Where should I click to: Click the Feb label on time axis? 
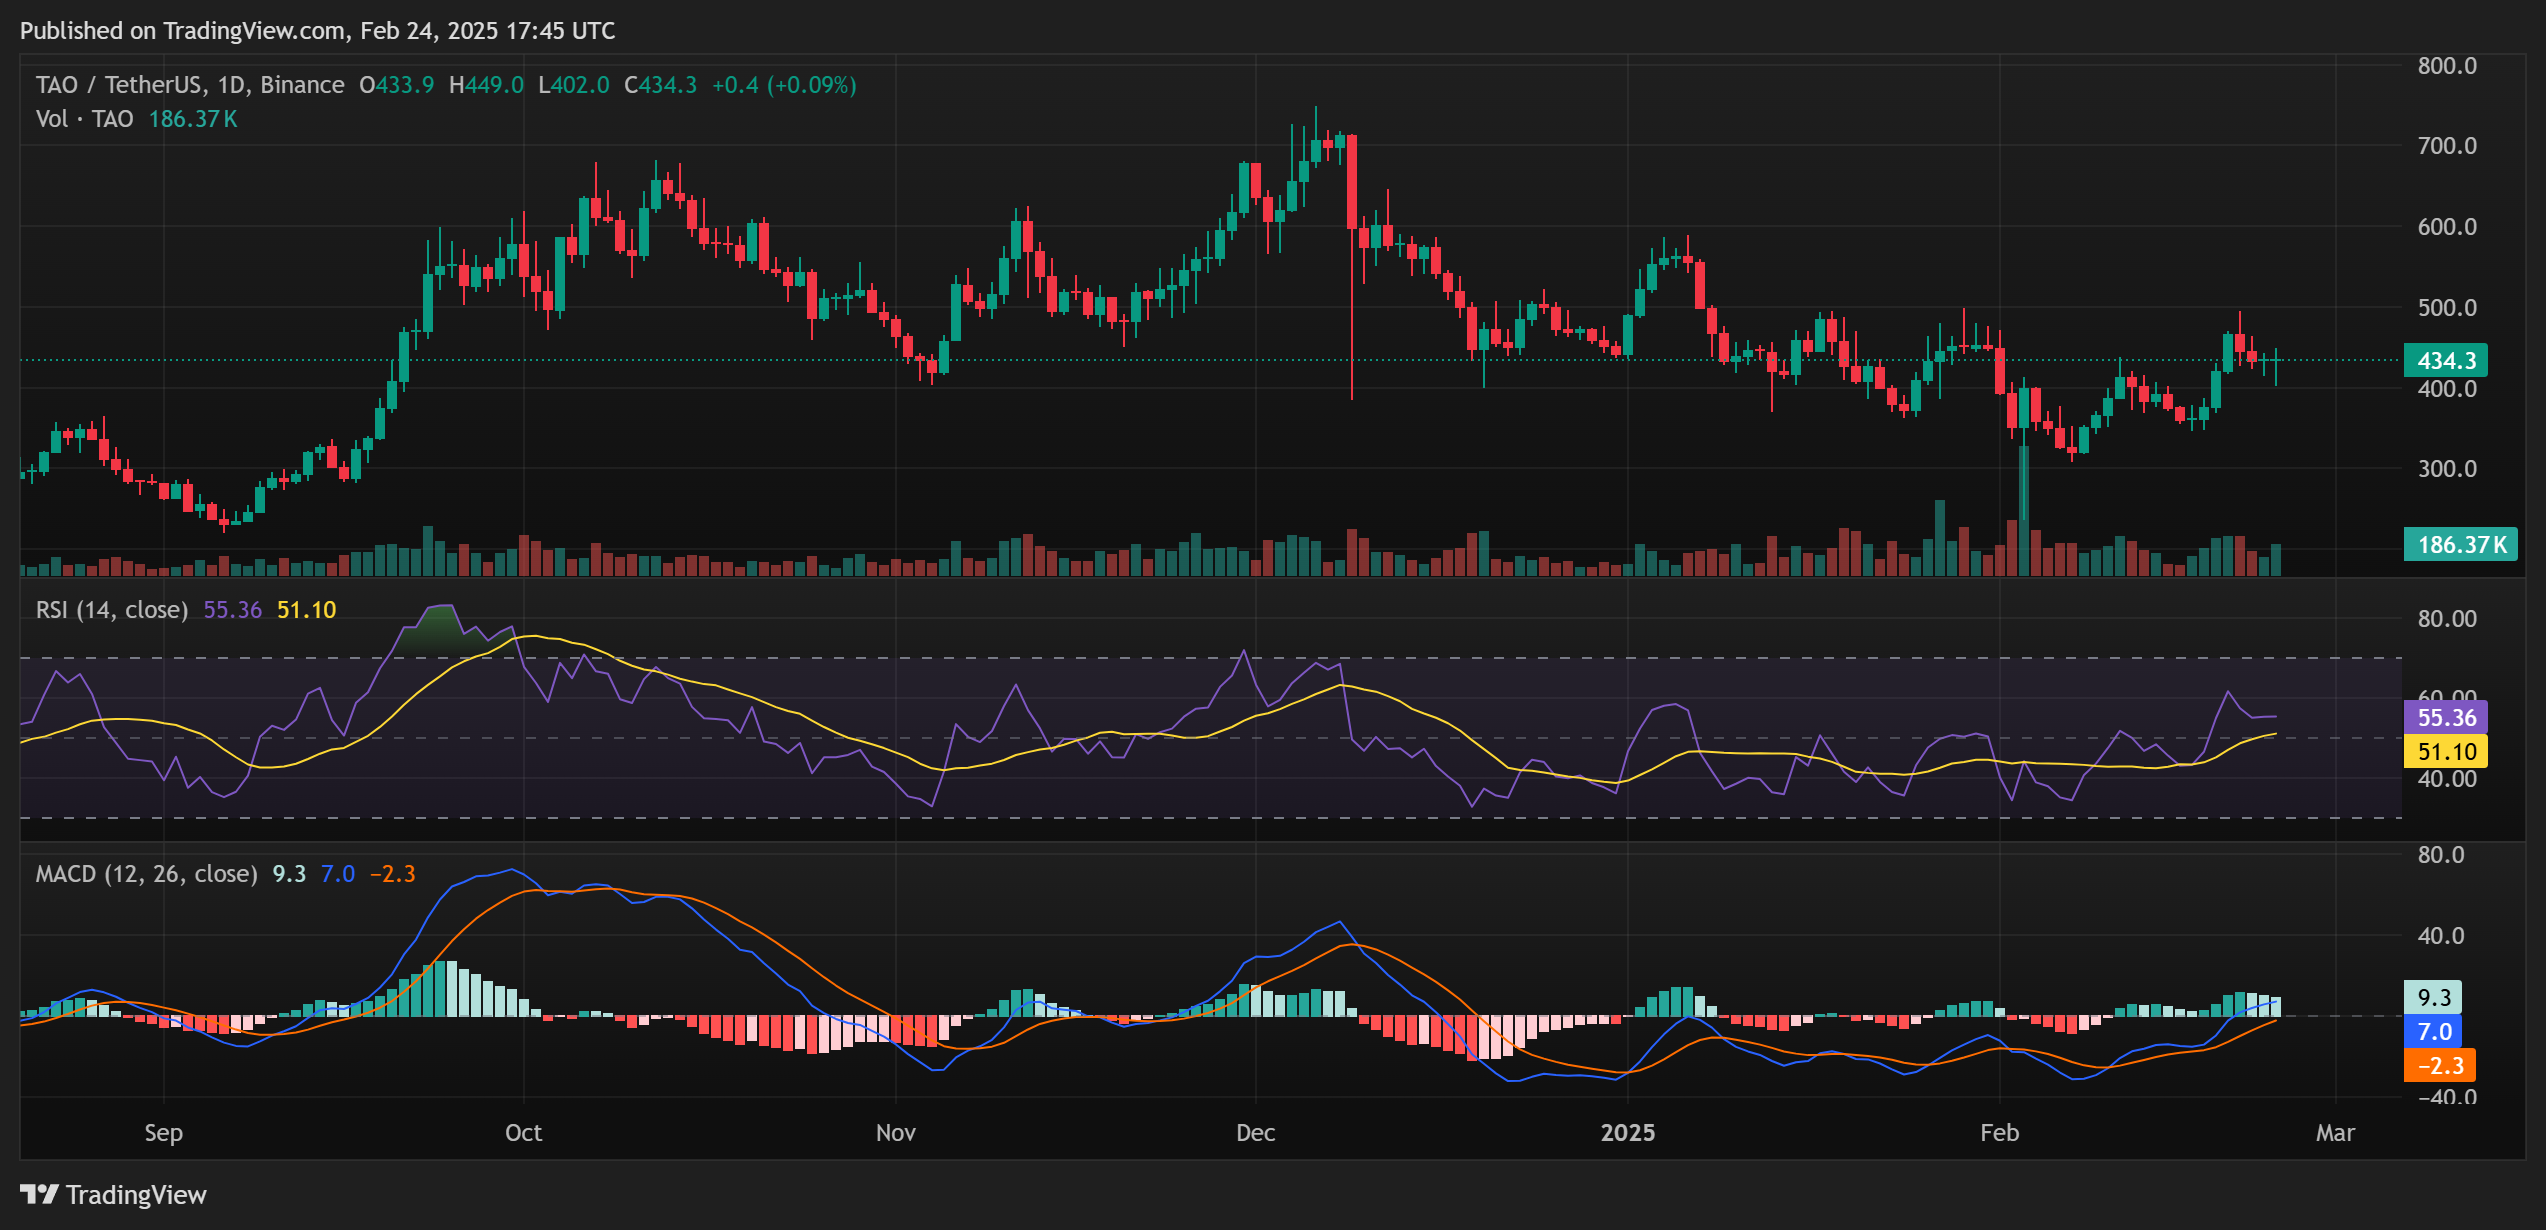click(1999, 1132)
